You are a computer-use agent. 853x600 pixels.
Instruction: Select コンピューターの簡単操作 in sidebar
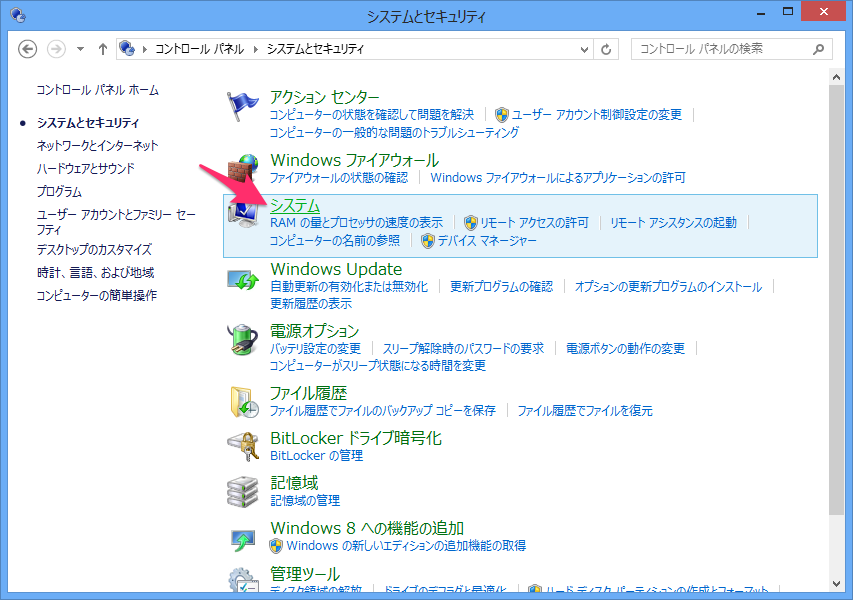96,295
